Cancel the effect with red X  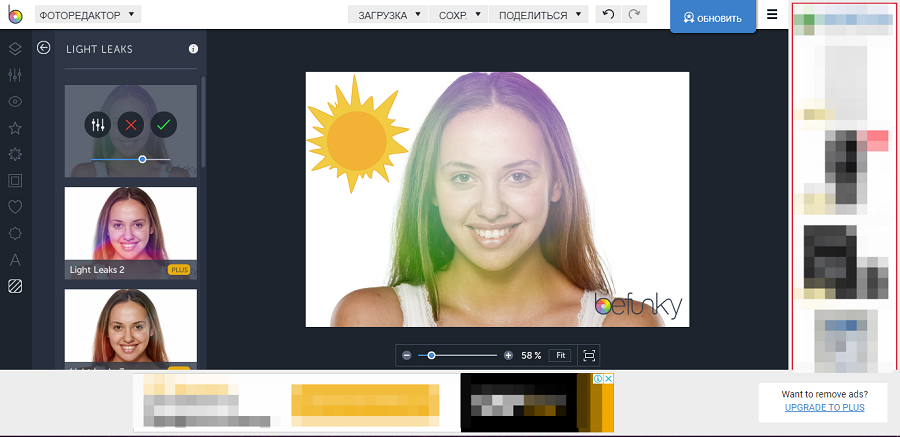pos(131,125)
